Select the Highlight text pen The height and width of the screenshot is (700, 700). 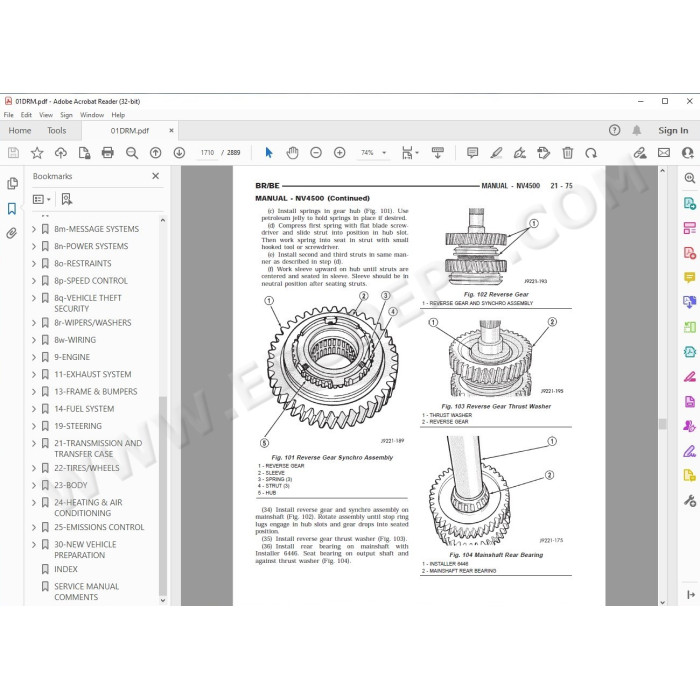tap(496, 153)
